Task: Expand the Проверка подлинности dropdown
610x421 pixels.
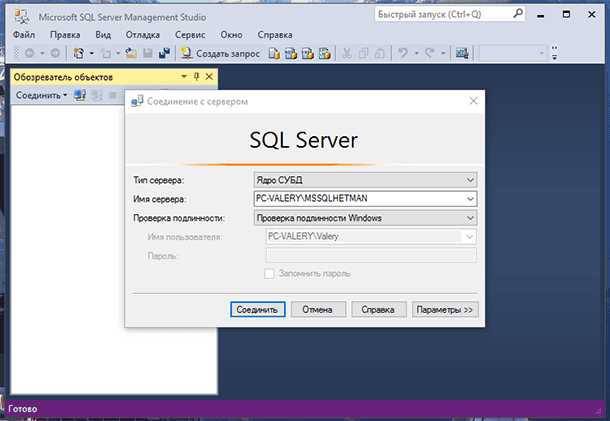Action: [470, 218]
